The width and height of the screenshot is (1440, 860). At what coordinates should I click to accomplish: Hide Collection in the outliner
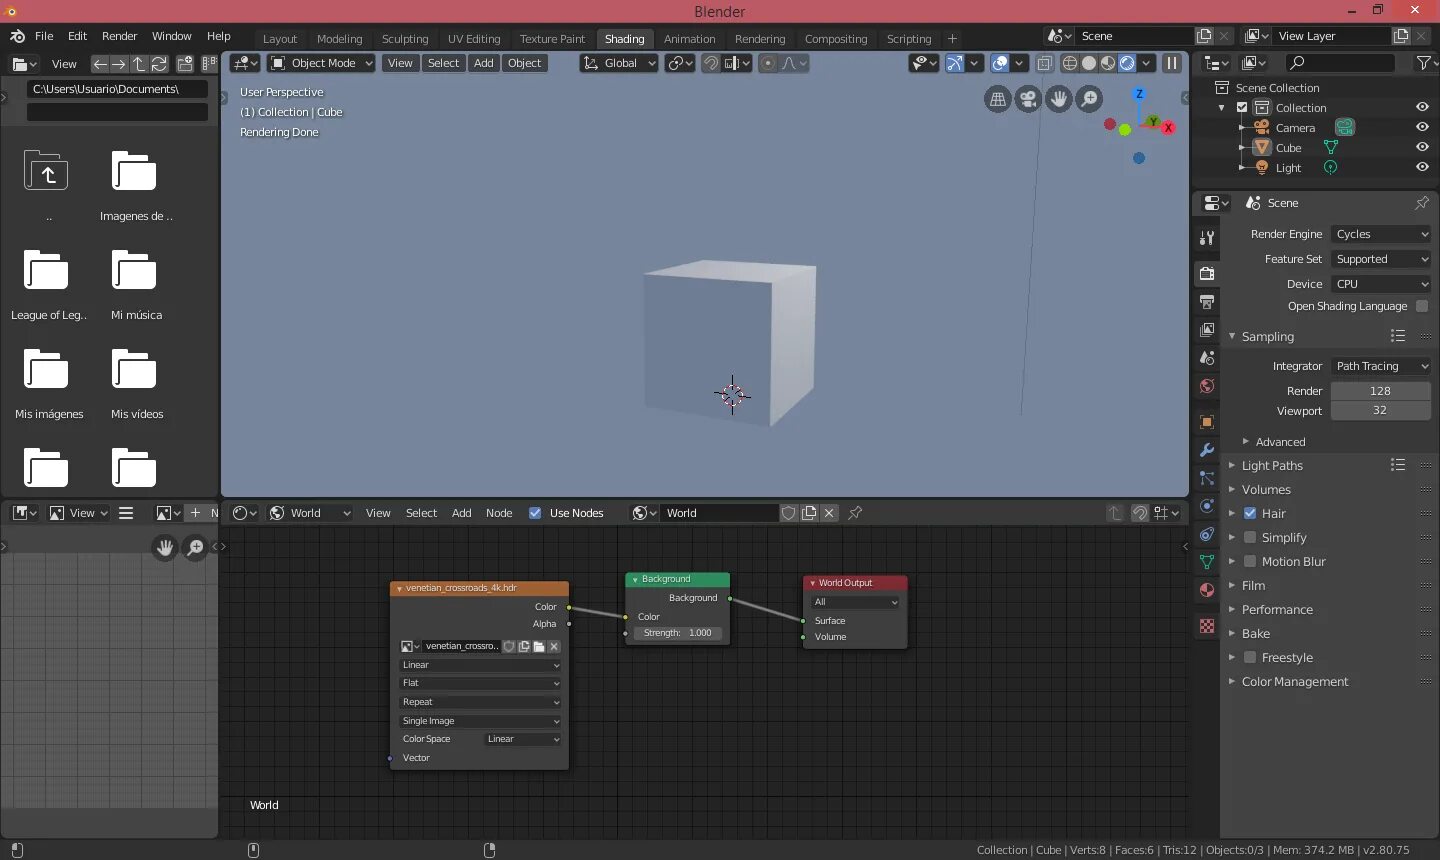point(1422,107)
